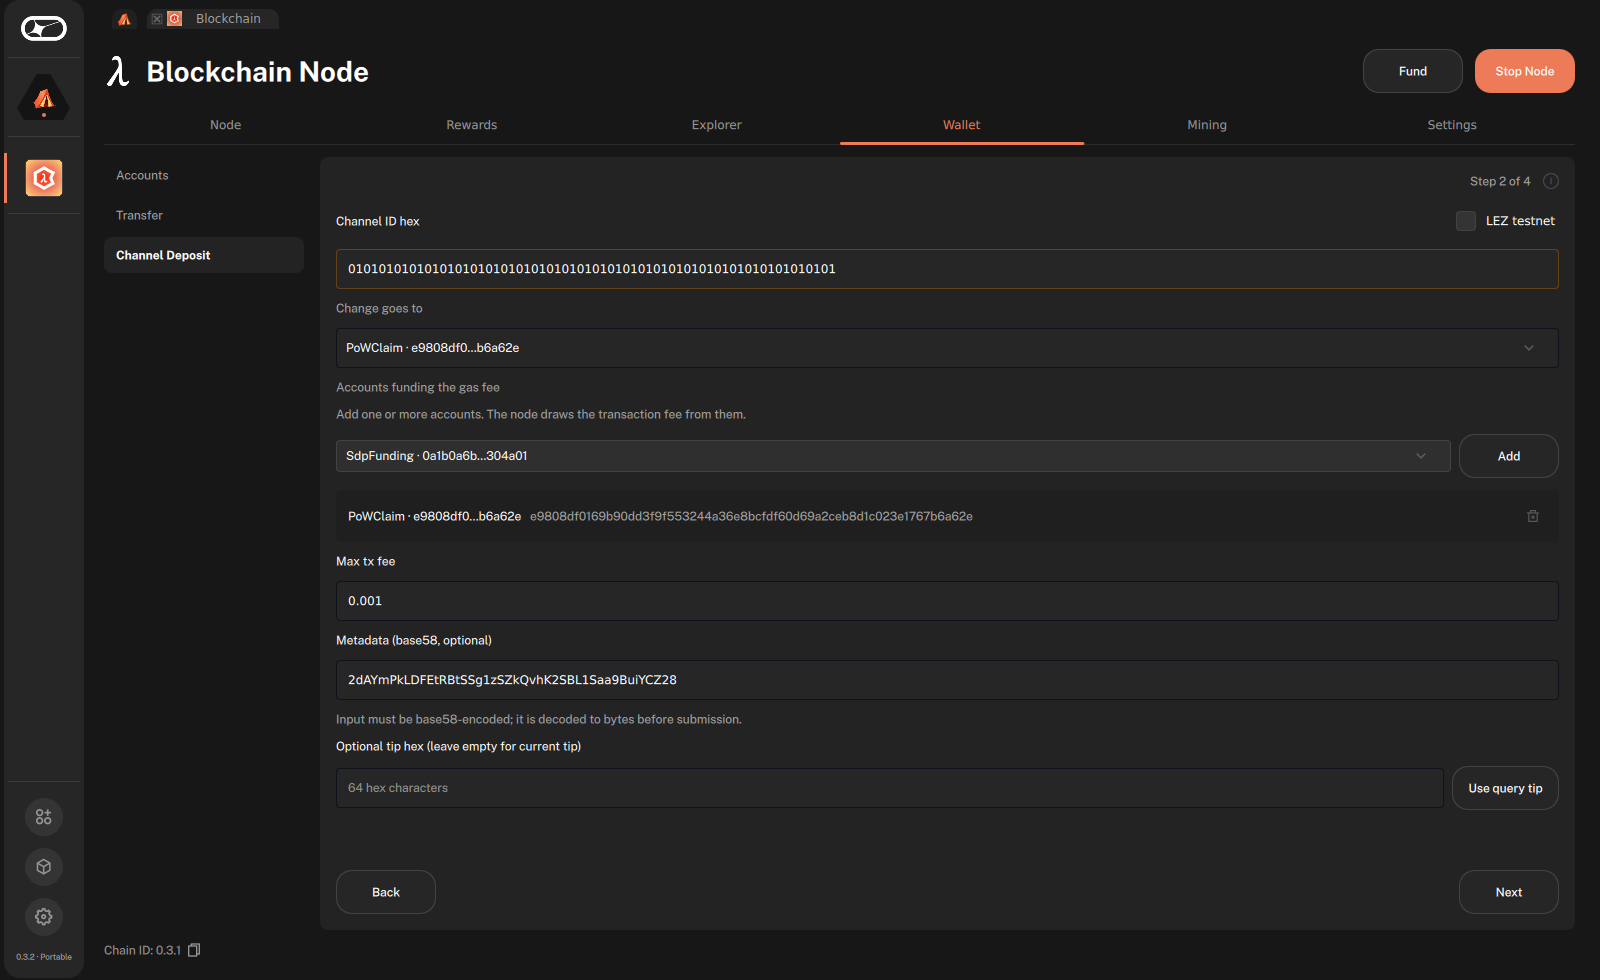Screen dimensions: 1600x980
Task: Select the Blockchain module icon in sidebar
Action: click(x=44, y=178)
